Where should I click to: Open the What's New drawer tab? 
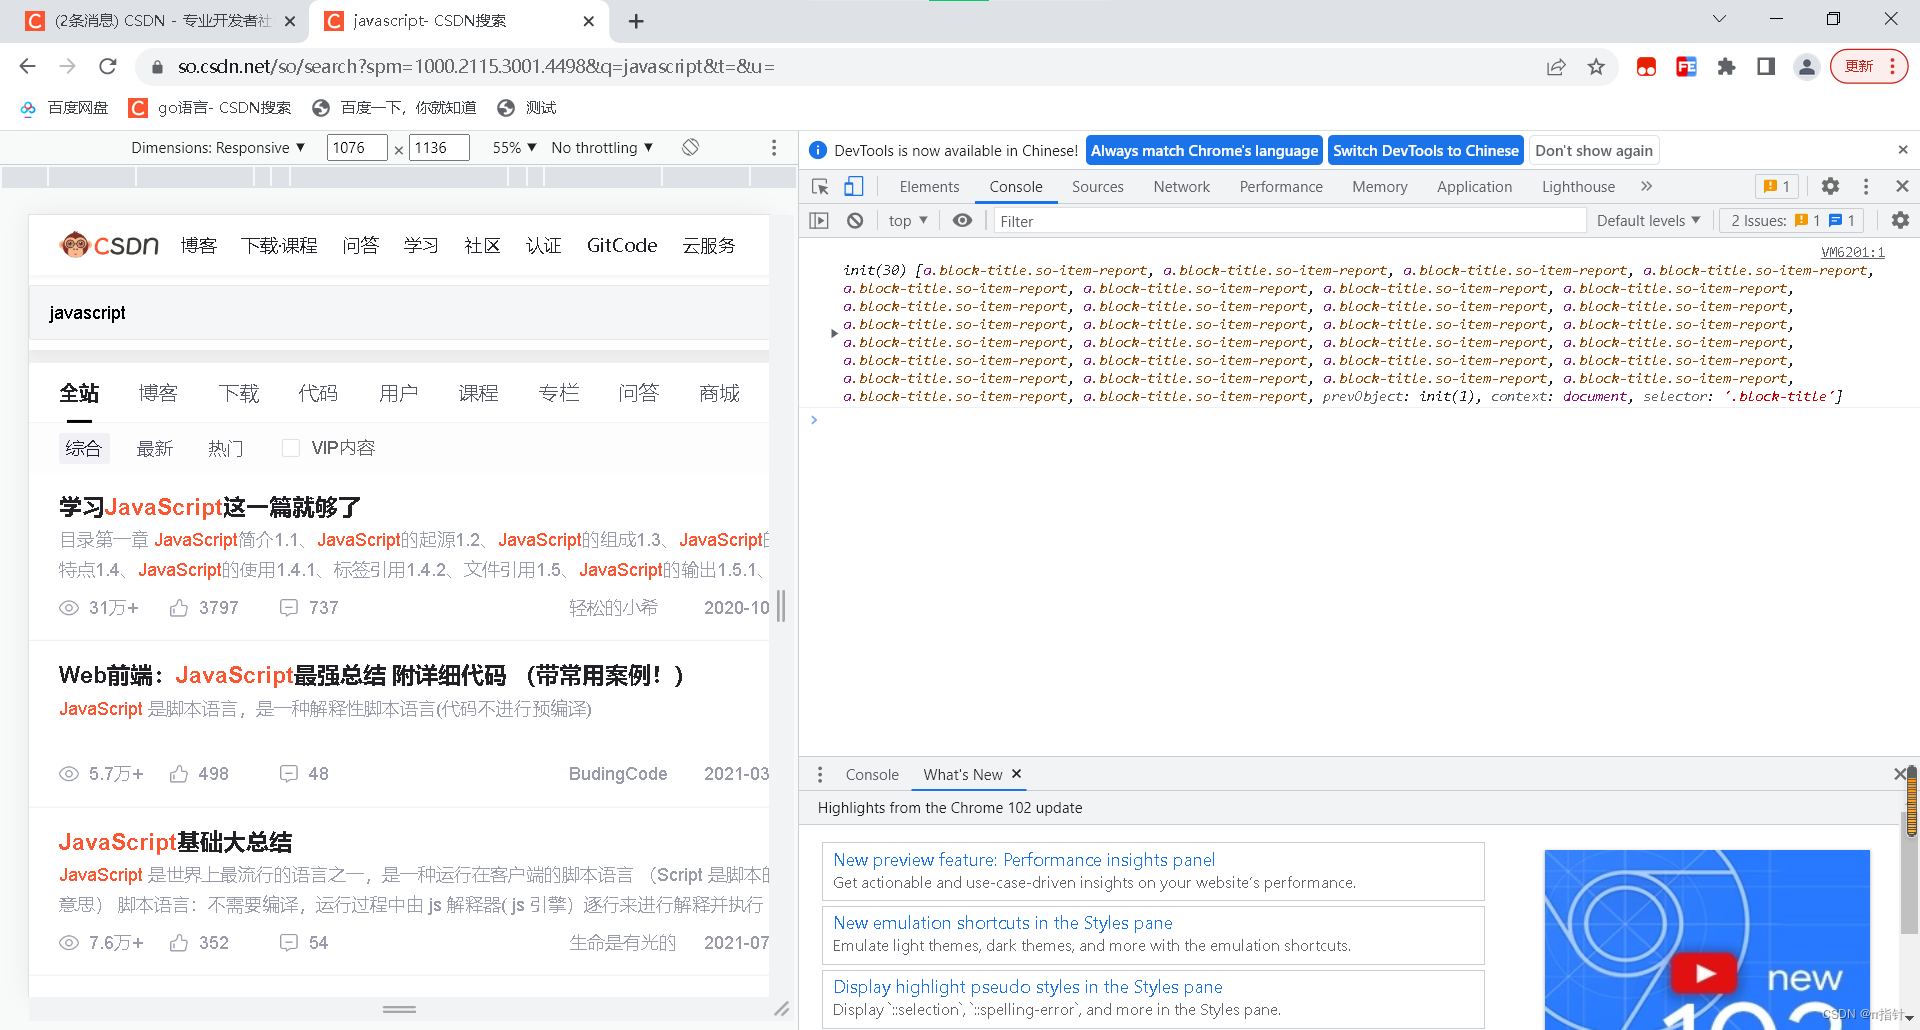[x=960, y=774]
